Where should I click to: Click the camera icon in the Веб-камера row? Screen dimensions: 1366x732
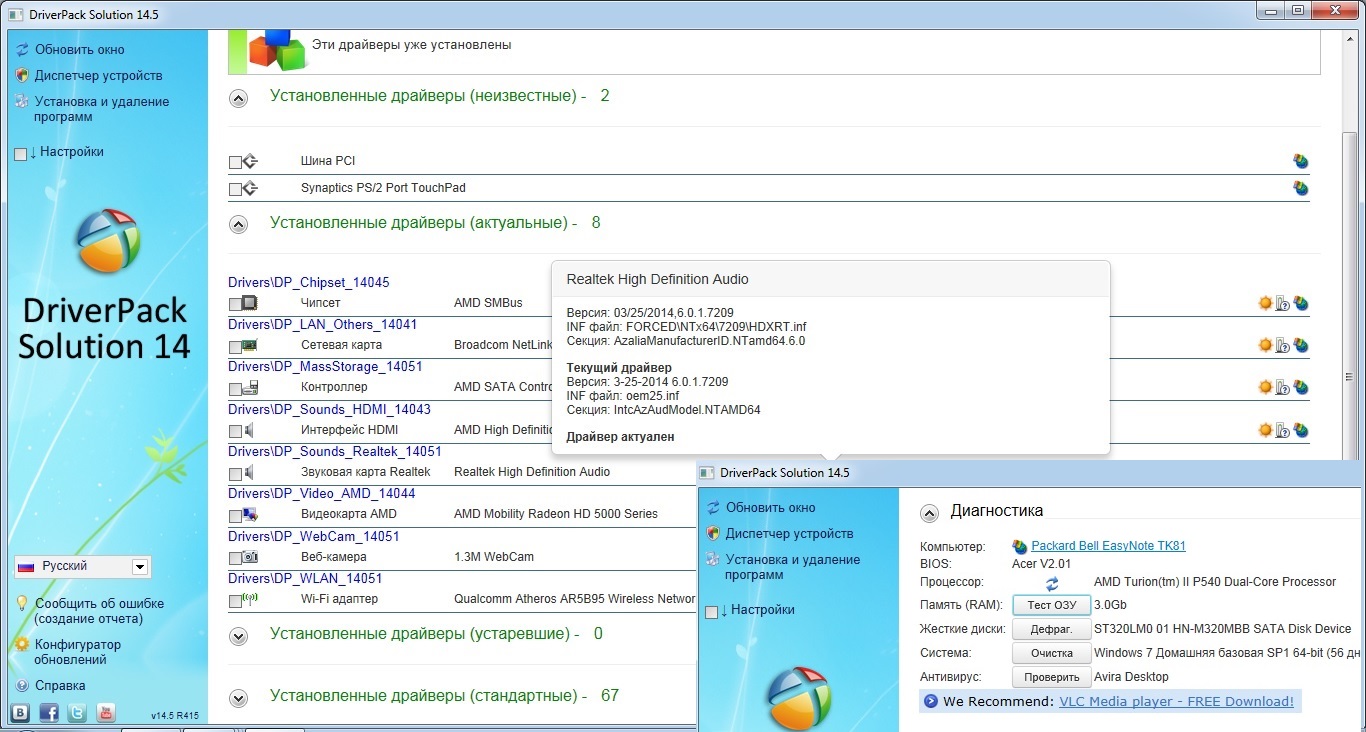(250, 557)
